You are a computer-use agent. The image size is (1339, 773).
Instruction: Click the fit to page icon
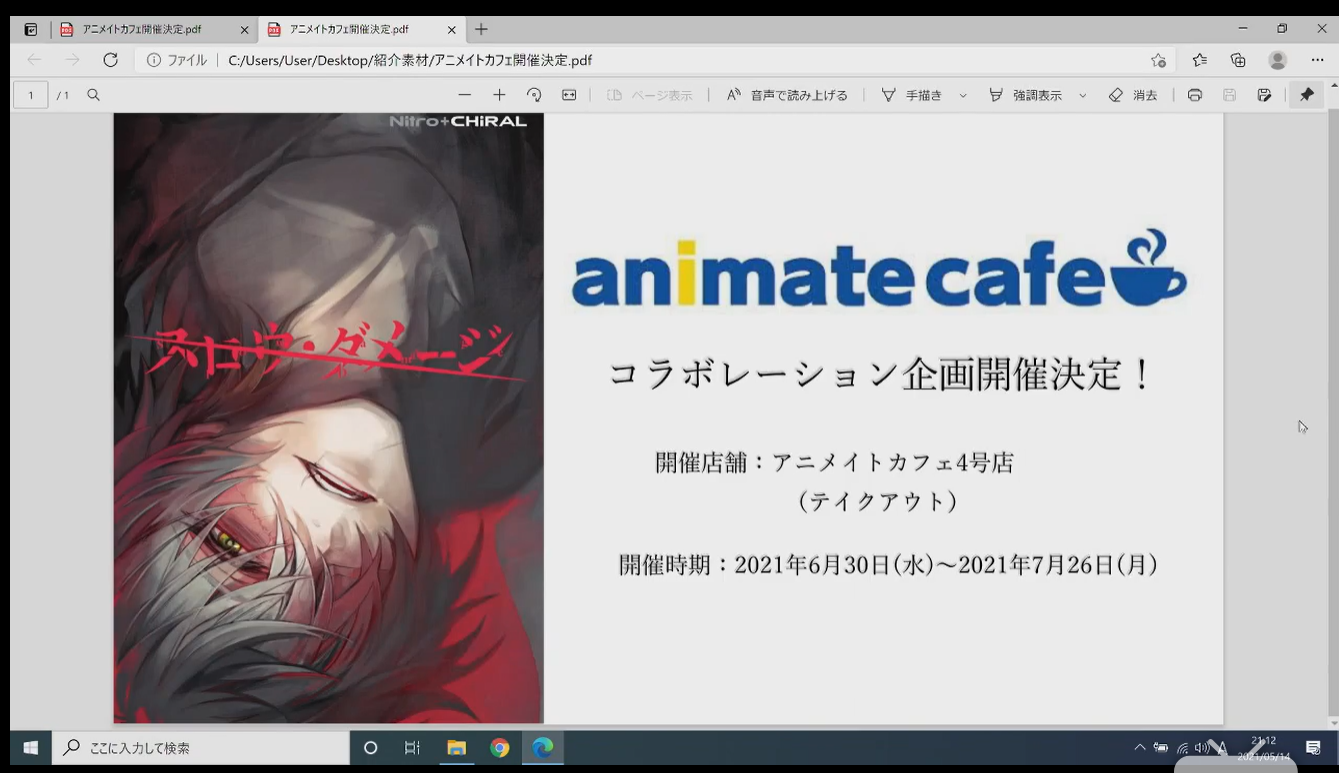[569, 95]
